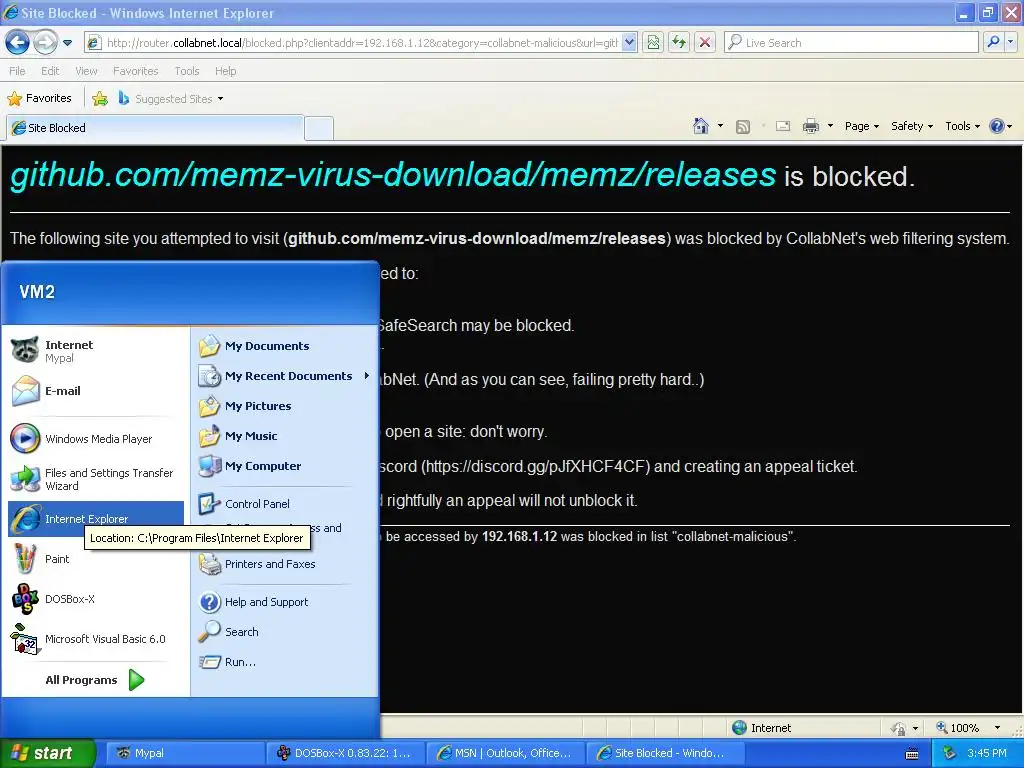Open the File menu

pyautogui.click(x=18, y=71)
